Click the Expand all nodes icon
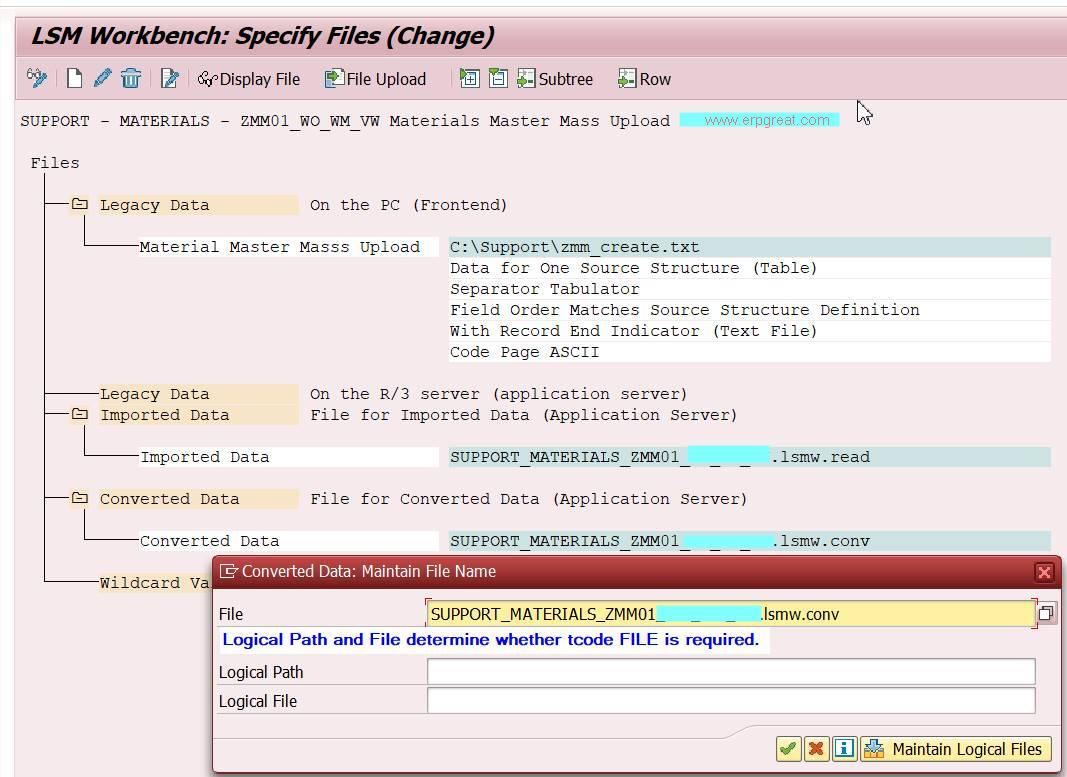The height and width of the screenshot is (777, 1067). click(x=470, y=78)
